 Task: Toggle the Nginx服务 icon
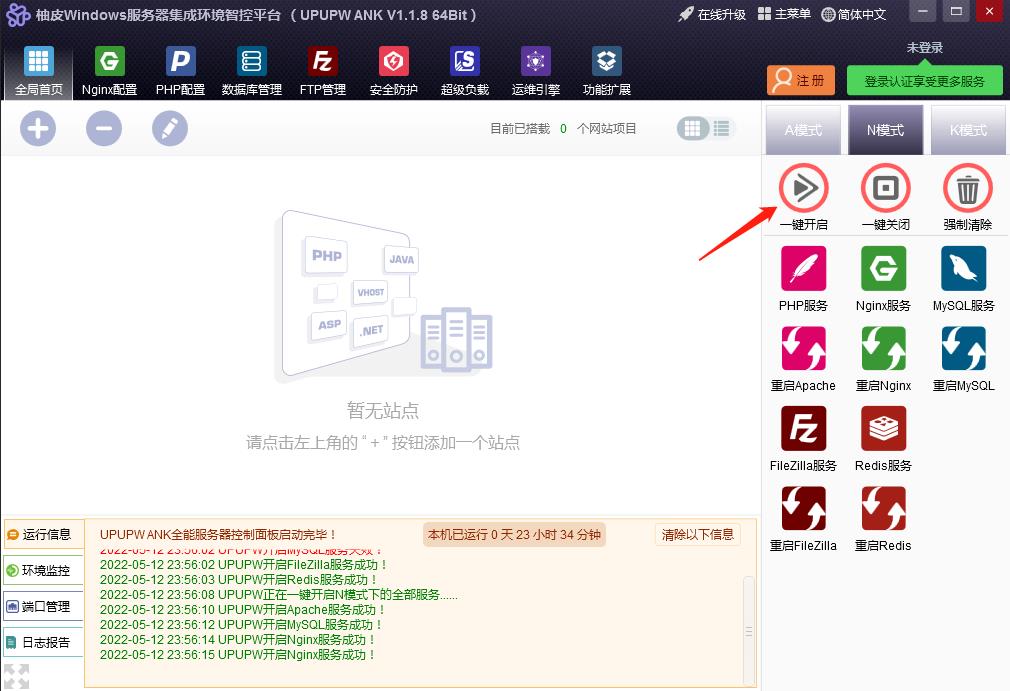click(883, 269)
